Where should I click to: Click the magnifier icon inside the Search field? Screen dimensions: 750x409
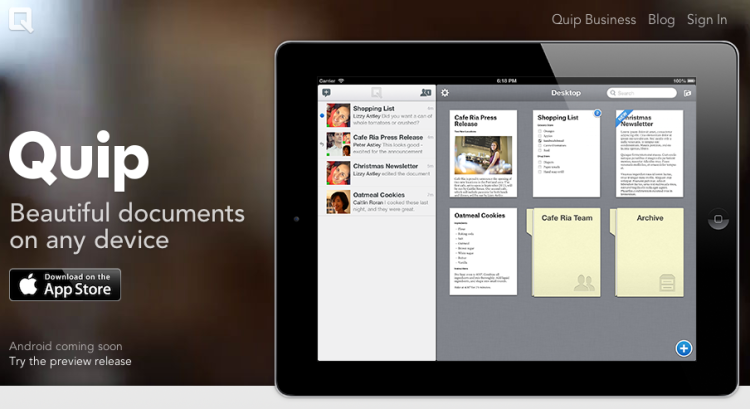[613, 93]
